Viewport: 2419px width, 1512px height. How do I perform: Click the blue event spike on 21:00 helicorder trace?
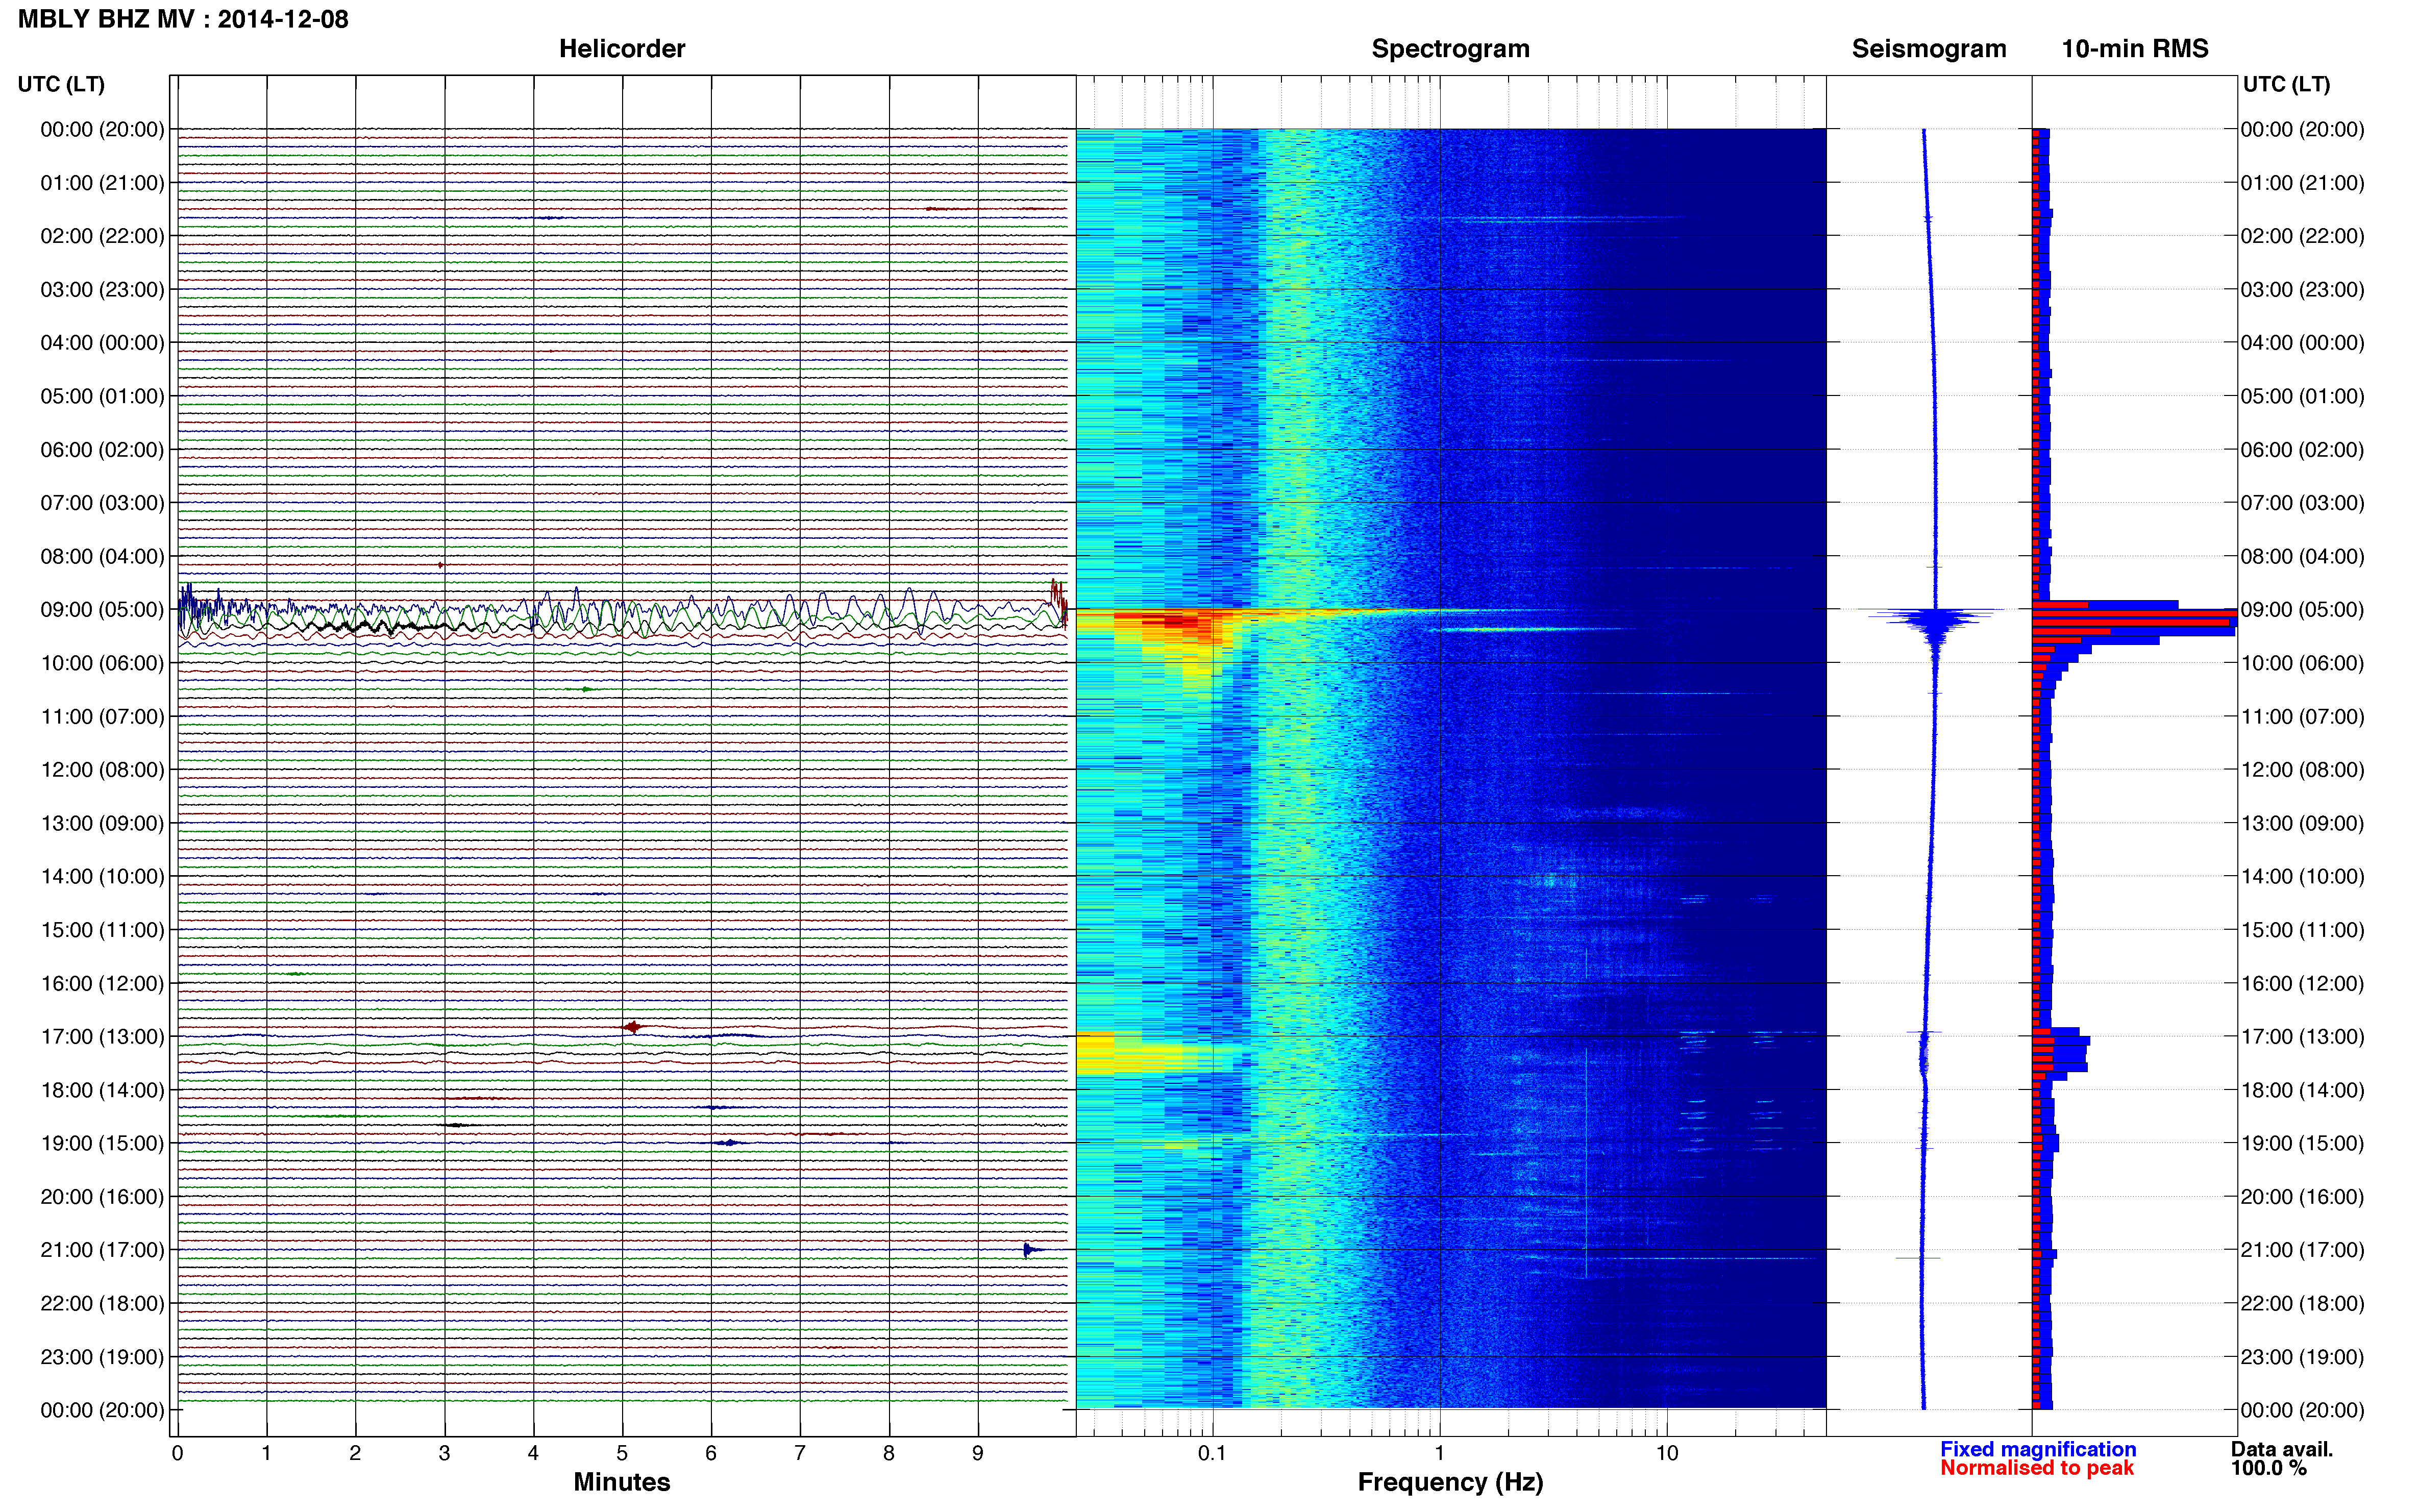[1029, 1250]
